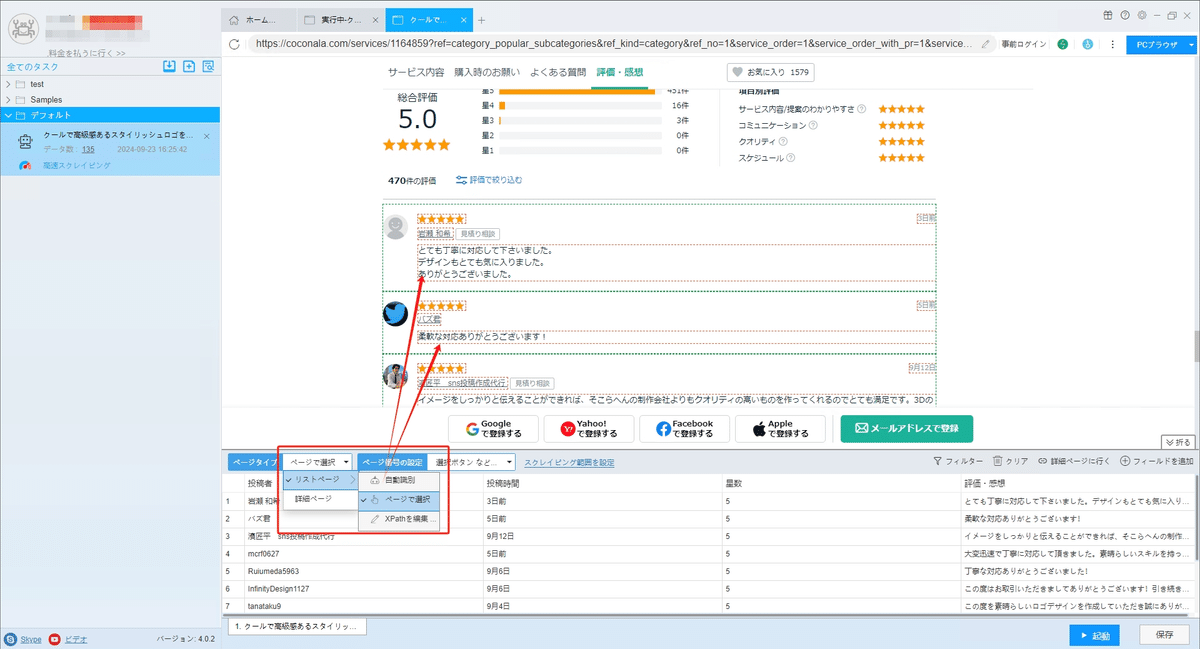Click Skype icon in status bar
This screenshot has height=649, width=1200.
pos(10,638)
